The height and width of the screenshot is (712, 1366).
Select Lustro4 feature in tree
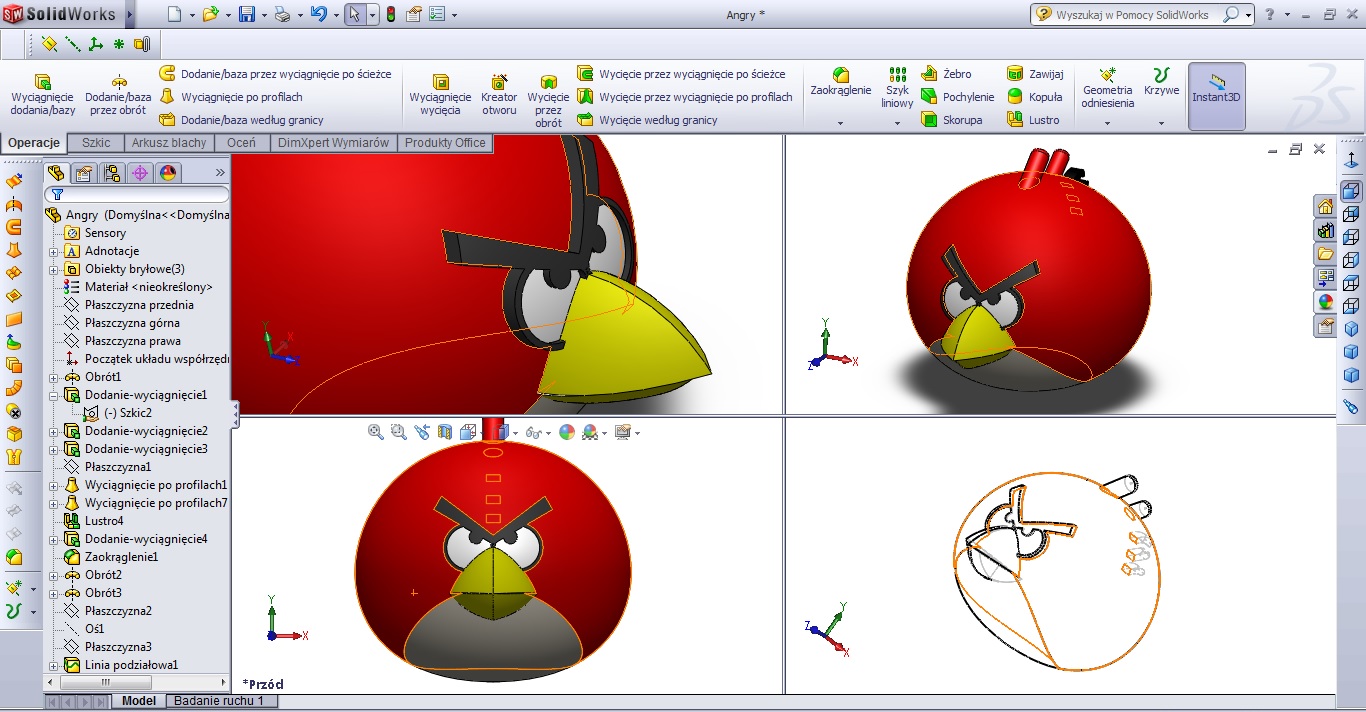94,521
